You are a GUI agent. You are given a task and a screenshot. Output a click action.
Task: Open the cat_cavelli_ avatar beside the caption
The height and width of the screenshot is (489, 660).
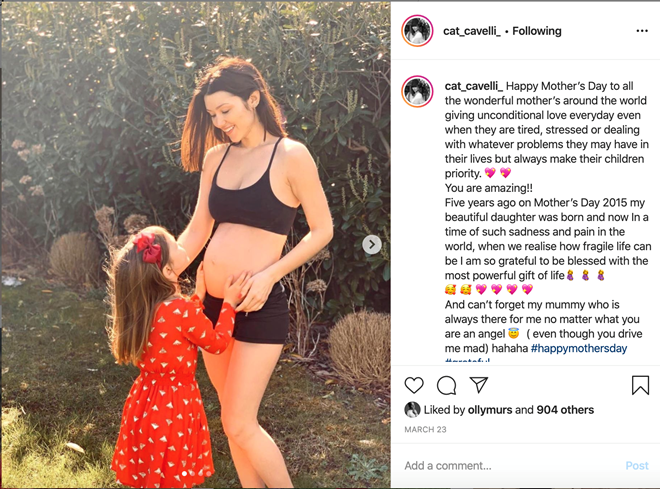pyautogui.click(x=417, y=91)
